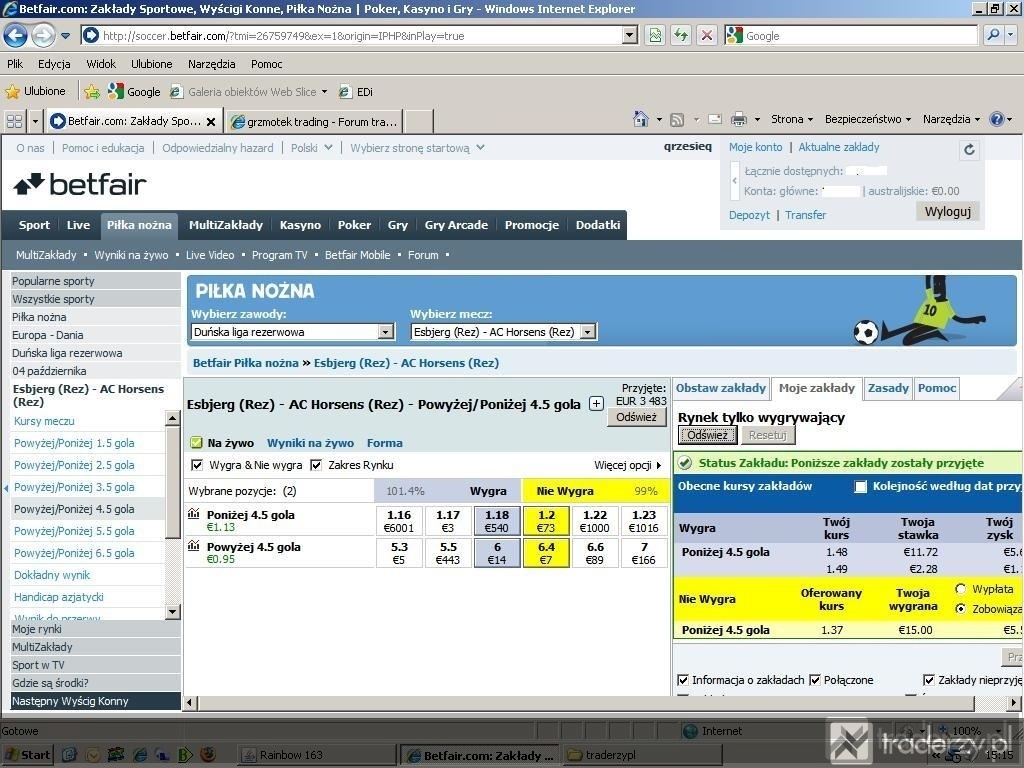Open the browser Home page icon
This screenshot has width=1024, height=768.
coord(641,119)
